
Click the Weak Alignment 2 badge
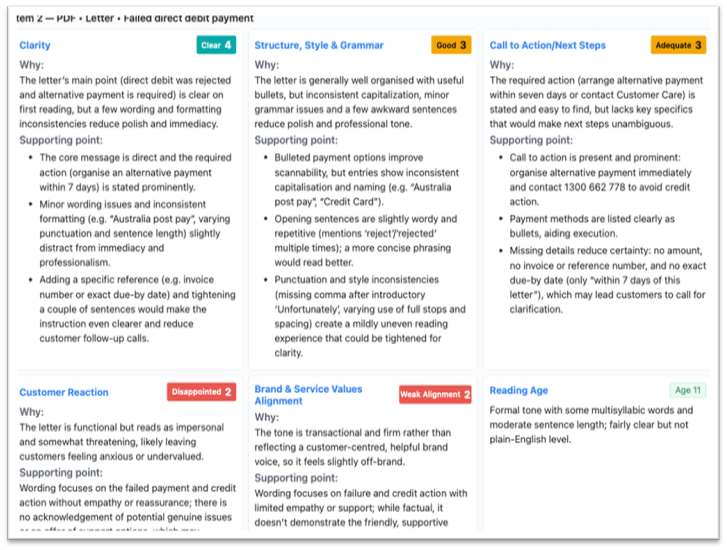click(435, 395)
